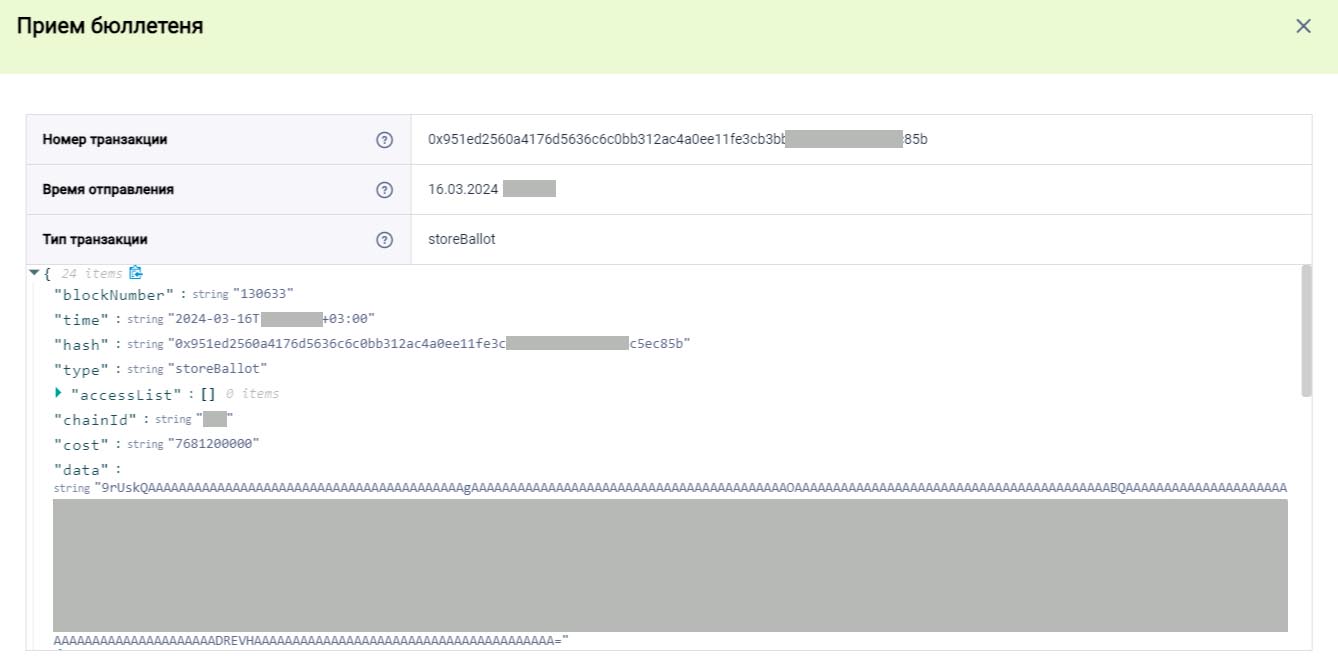Click the JSON viewer vertical scrollbar

(x=1306, y=331)
